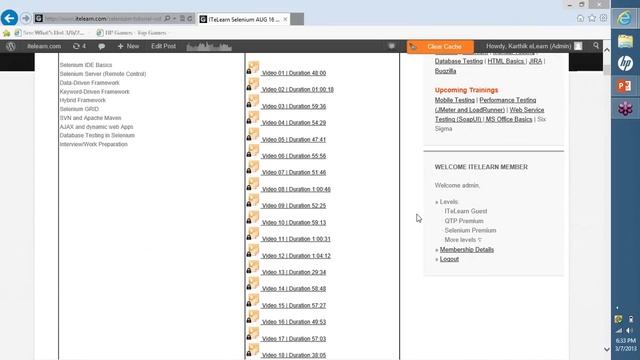Click the browser Back arrow button

(9, 18)
